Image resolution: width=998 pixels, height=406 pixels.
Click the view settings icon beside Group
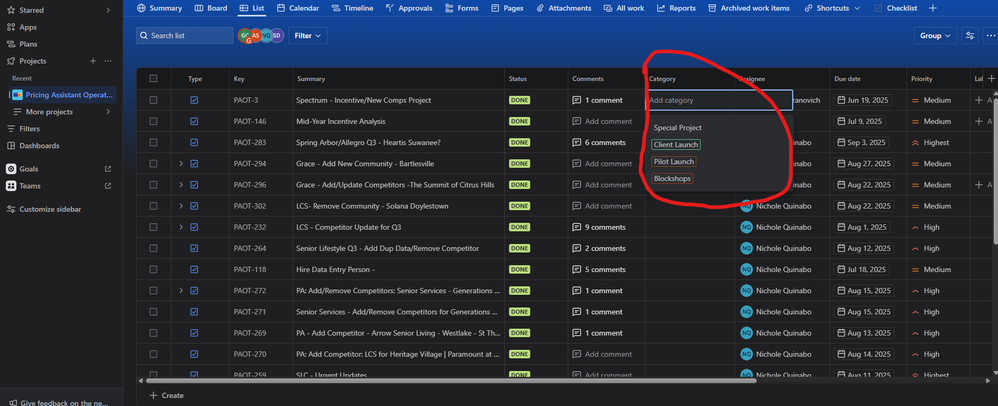click(969, 36)
